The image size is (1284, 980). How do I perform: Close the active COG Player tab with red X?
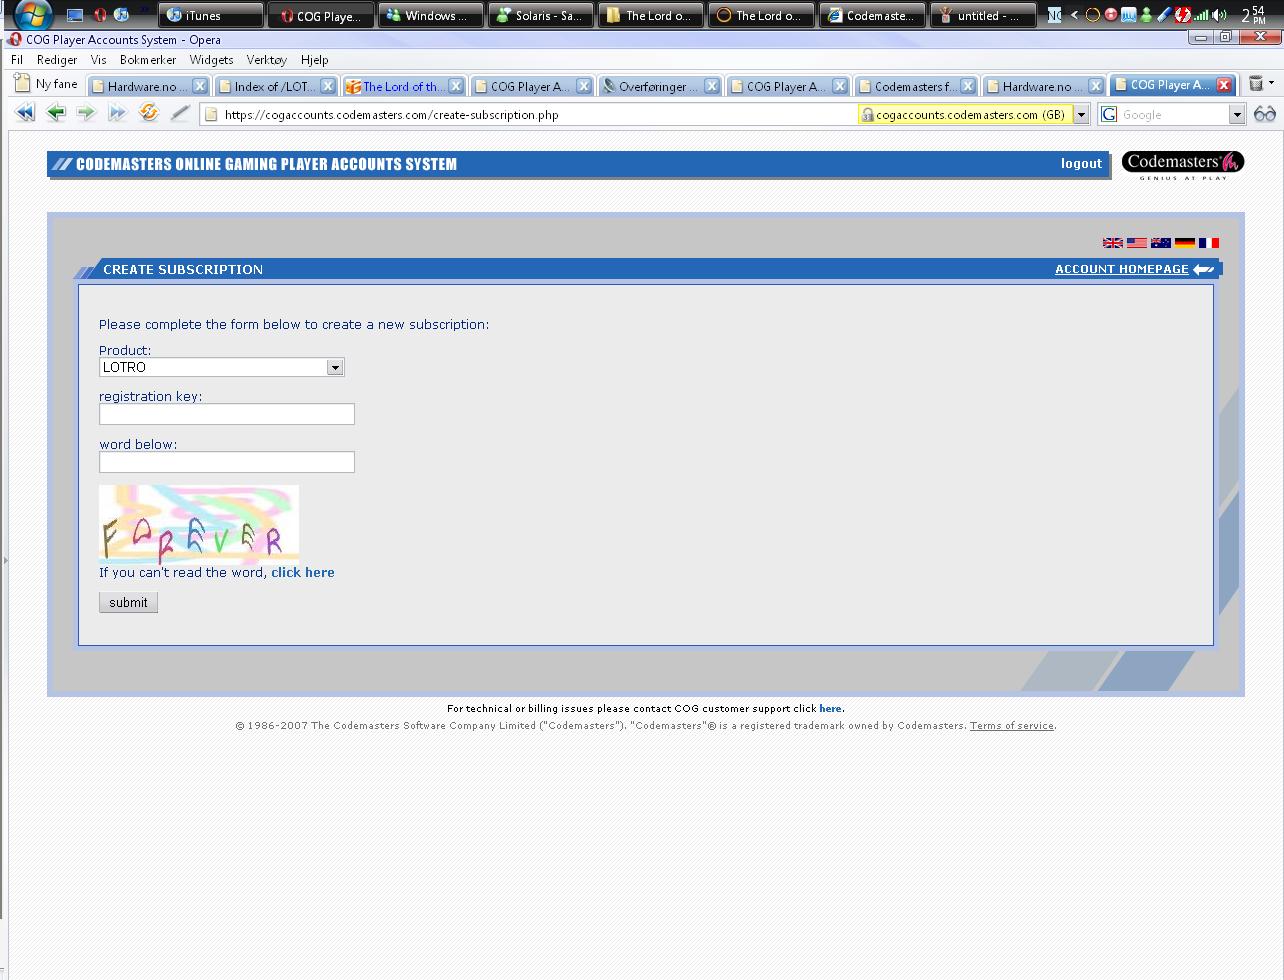point(1223,85)
